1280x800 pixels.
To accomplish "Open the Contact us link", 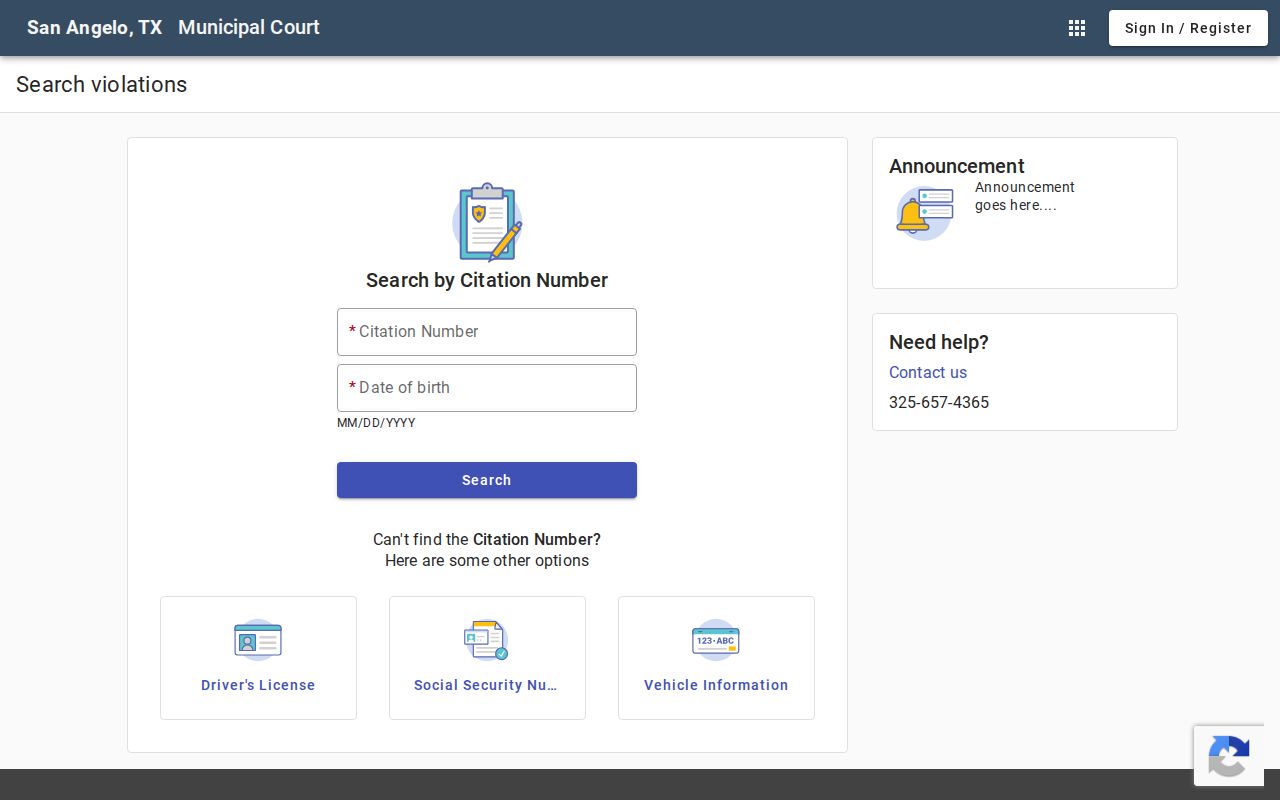I will tap(928, 372).
